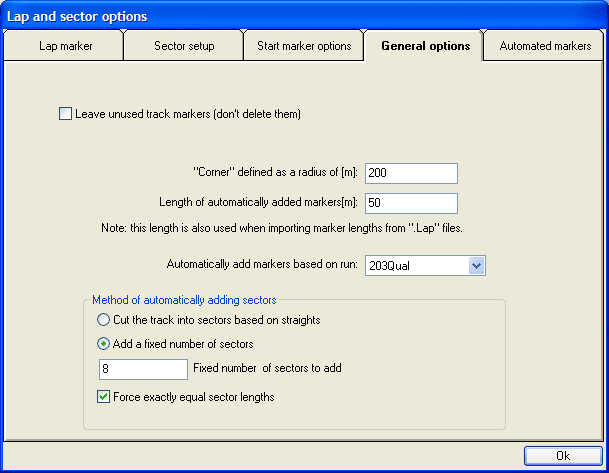Open the Sector setup tab
The width and height of the screenshot is (609, 473).
pos(184,46)
